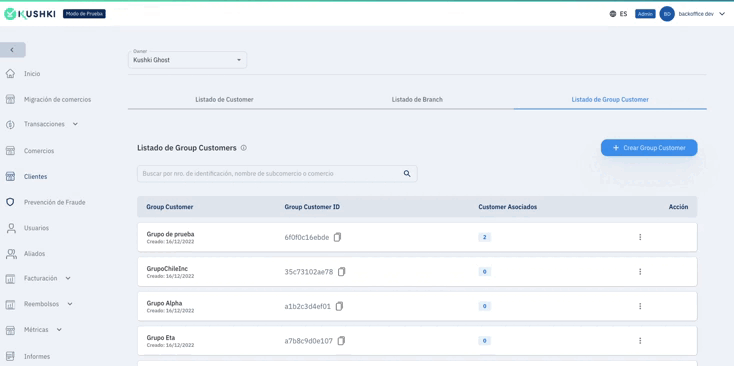Click the Prevención de Fraude shield icon
734x366 pixels.
click(x=10, y=202)
